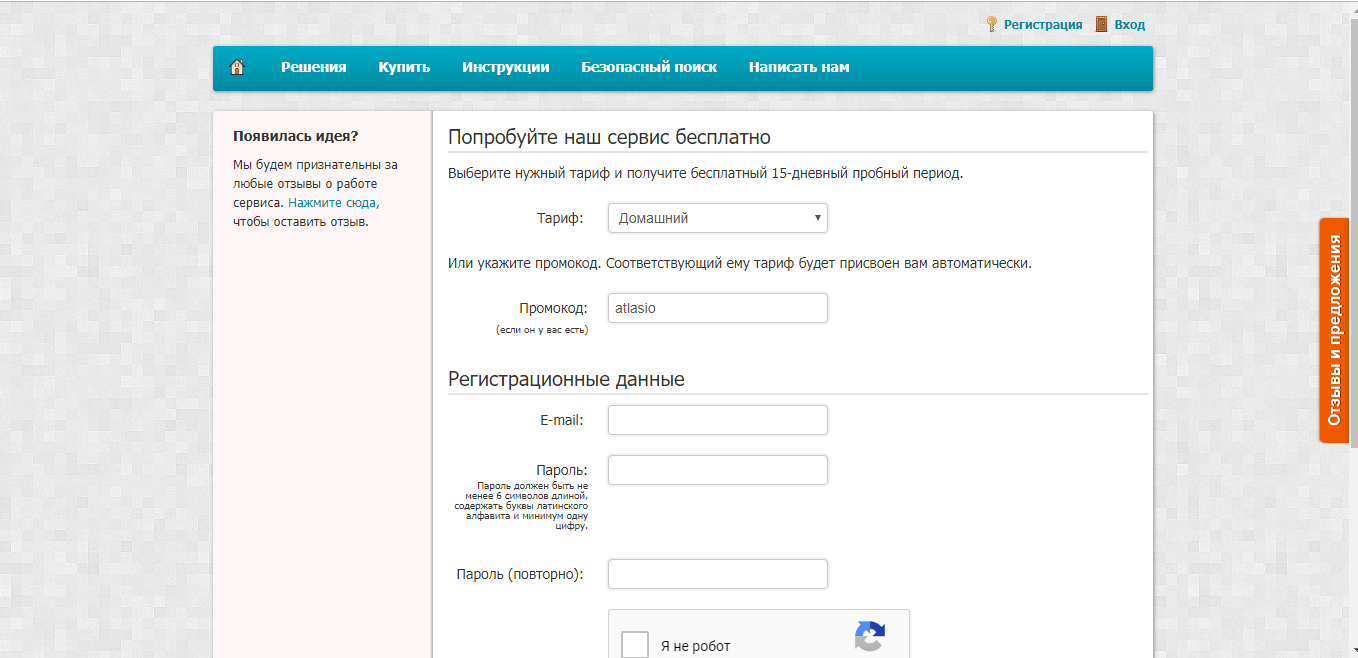
Task: Open the Решения menu item
Action: [x=313, y=68]
